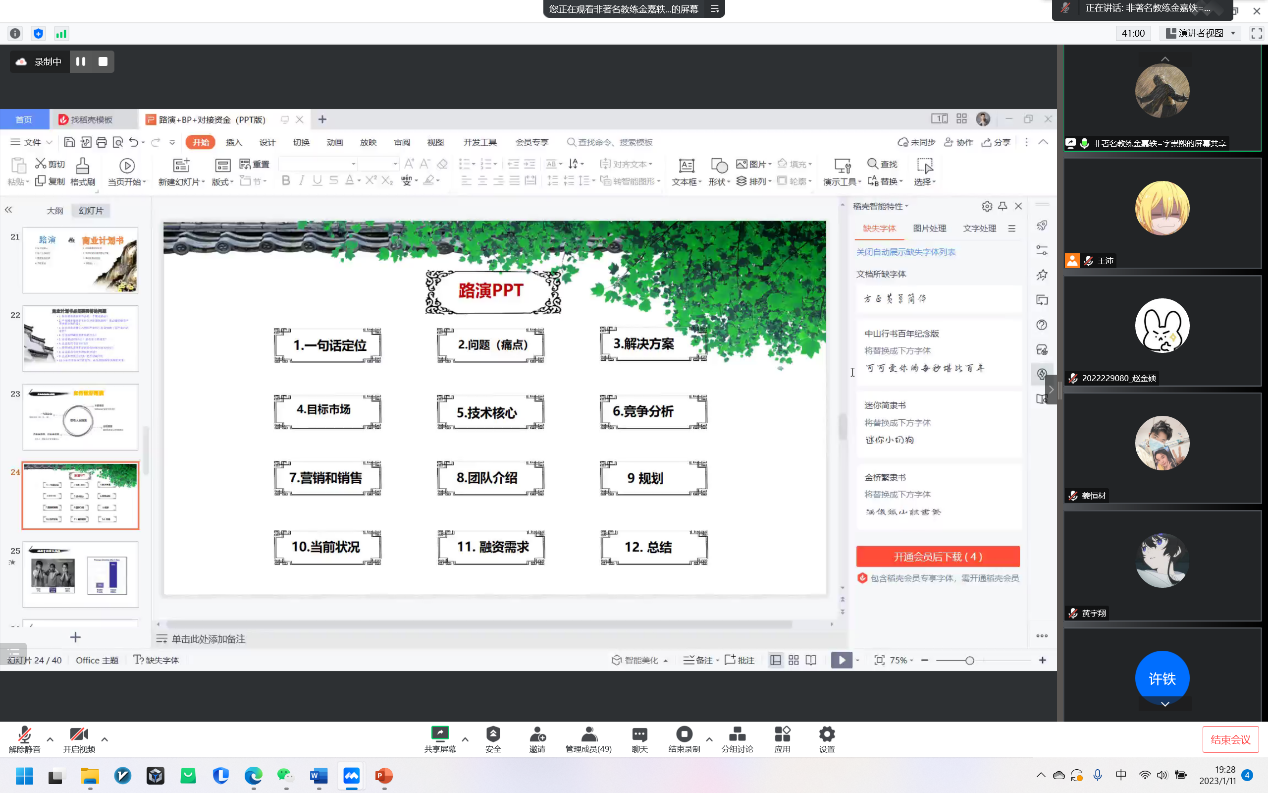1268x793 pixels.
Task: Toggle bold text formatting
Action: 286,181
